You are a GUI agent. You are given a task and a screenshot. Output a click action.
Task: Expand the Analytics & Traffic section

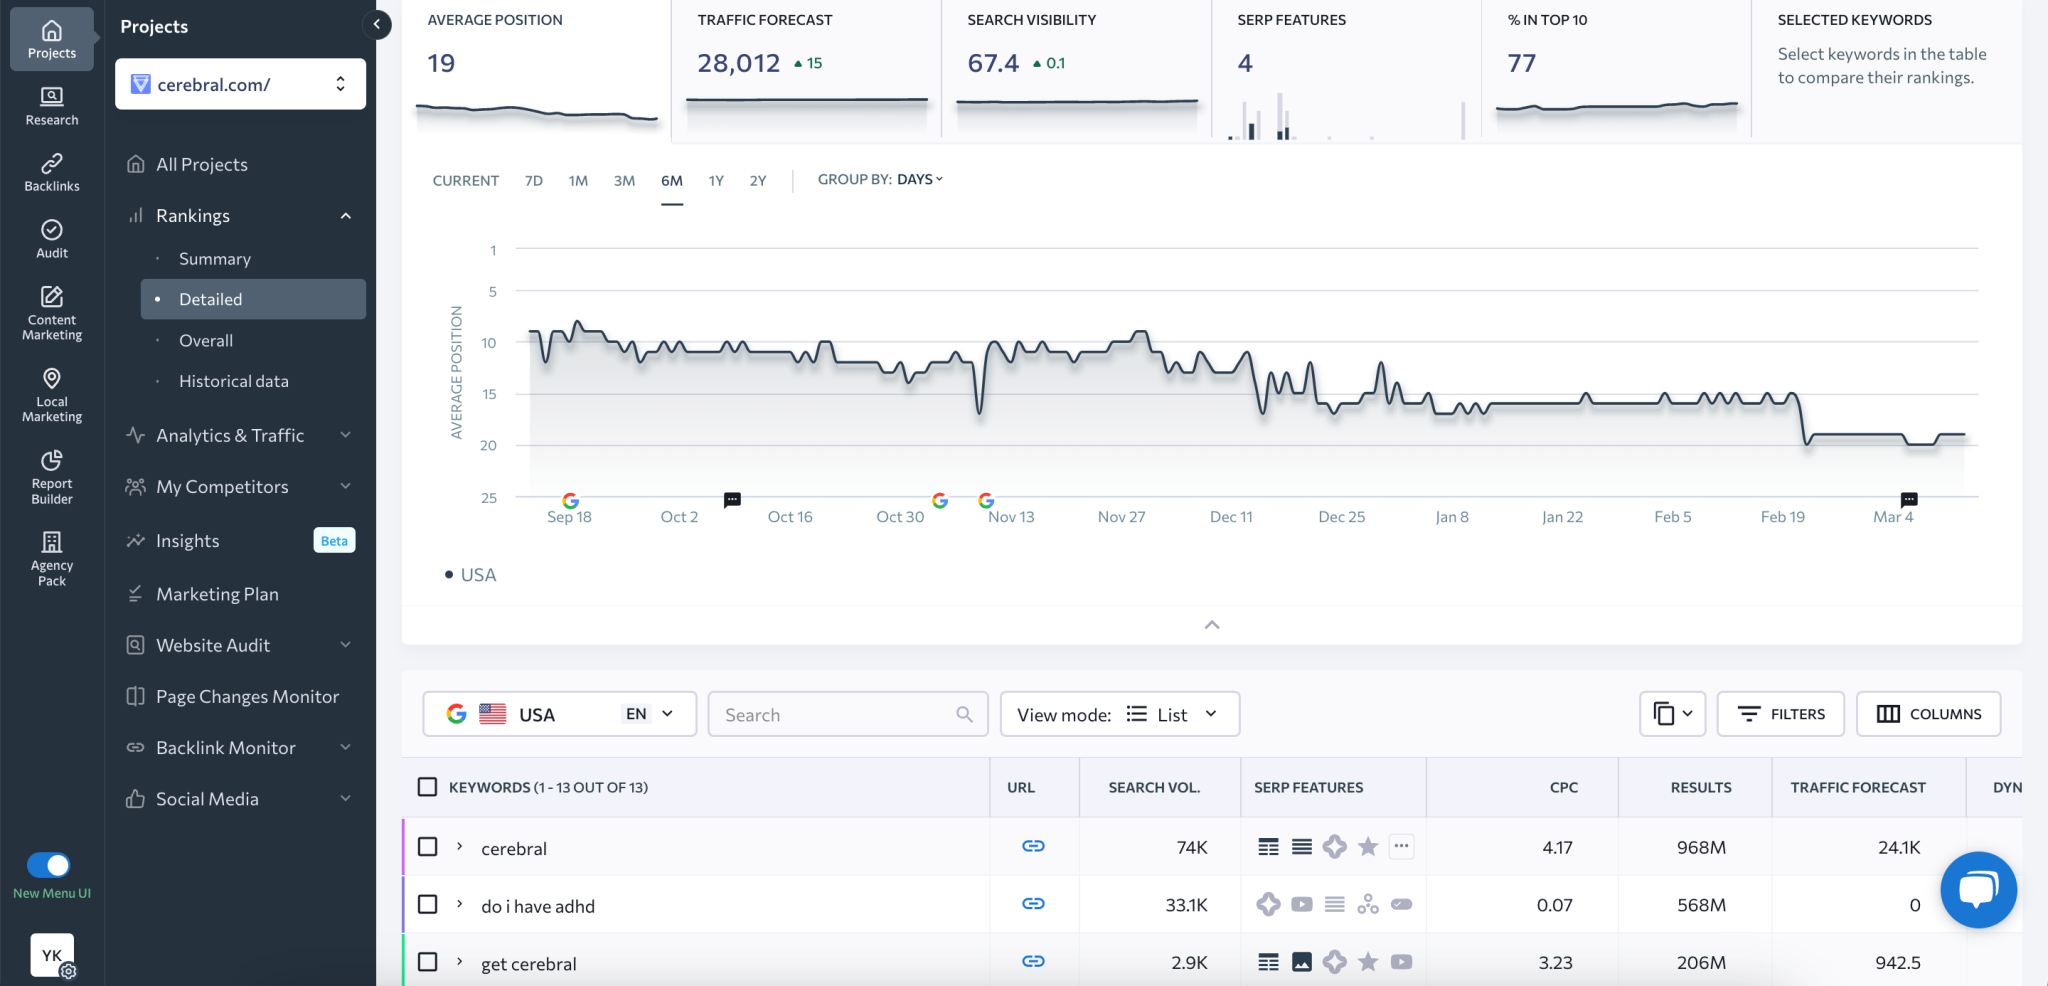click(231, 435)
